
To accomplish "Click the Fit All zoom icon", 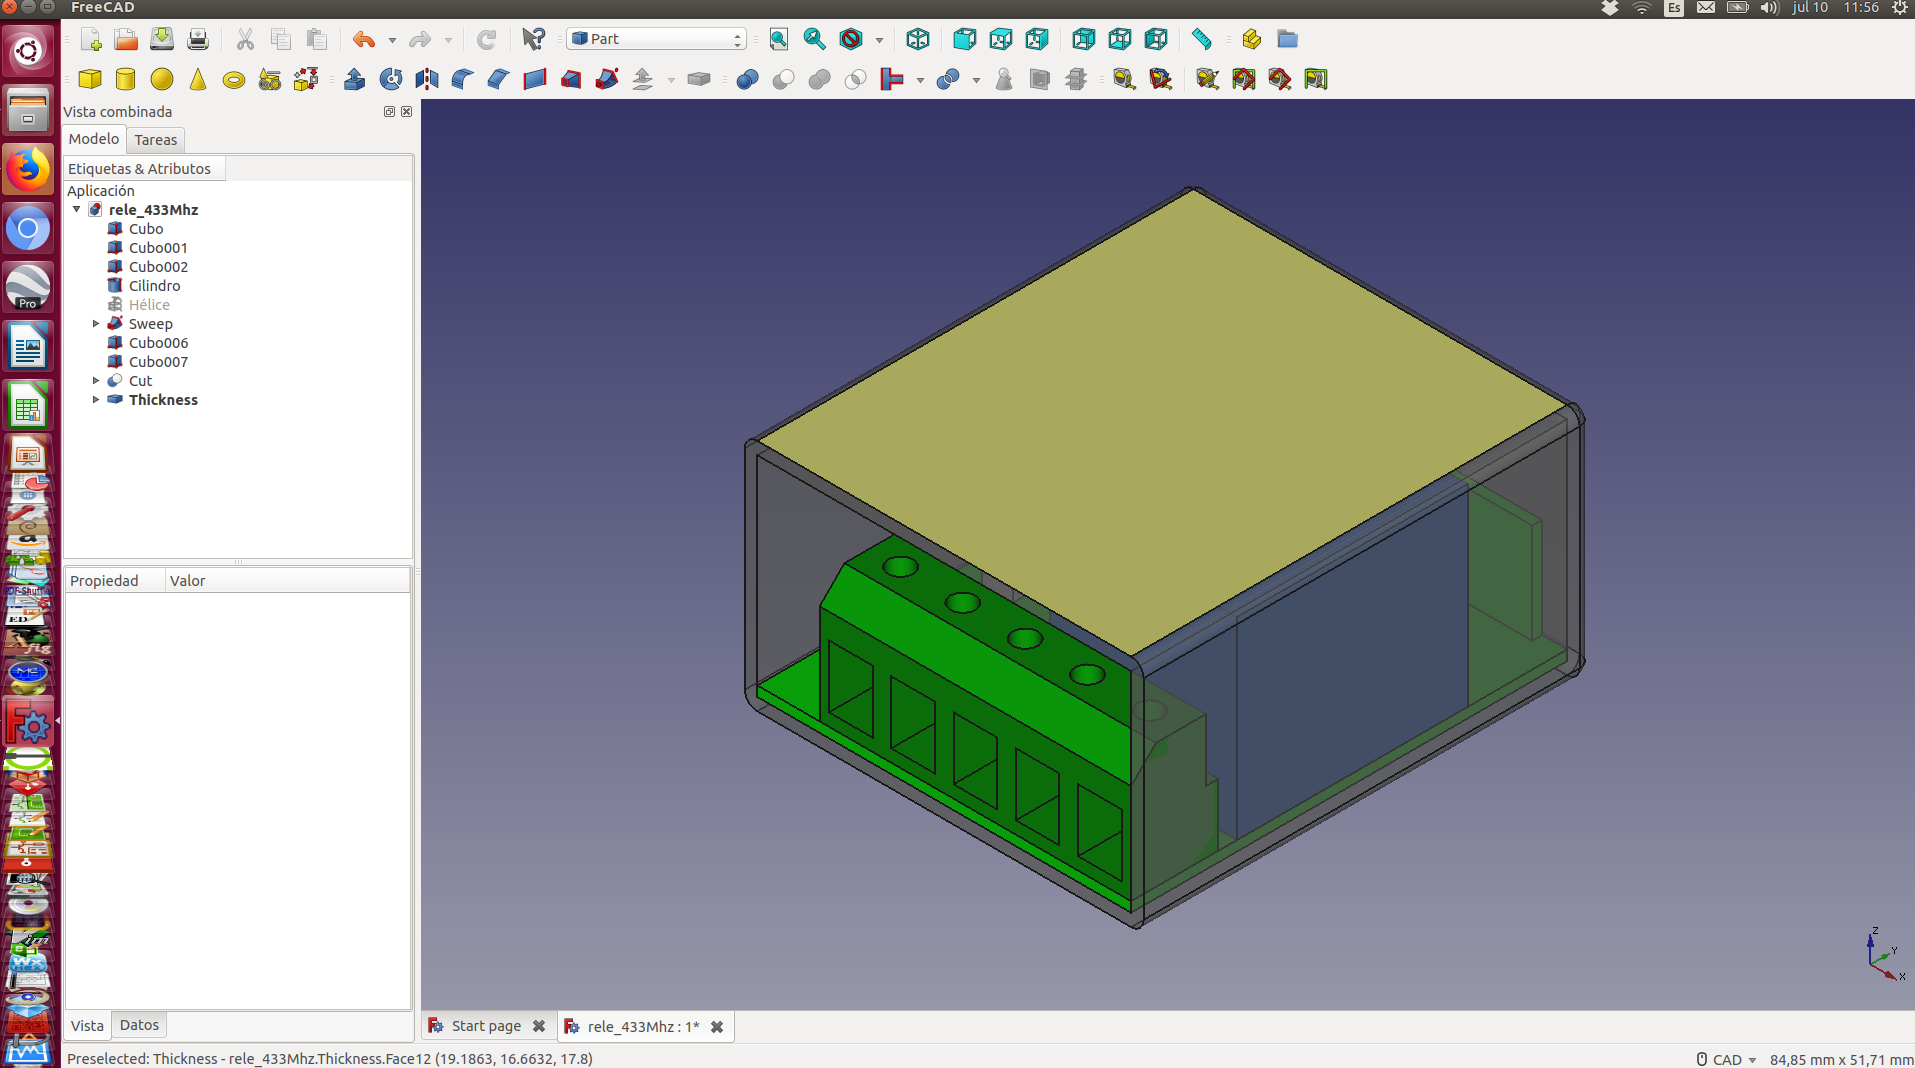I will point(778,39).
